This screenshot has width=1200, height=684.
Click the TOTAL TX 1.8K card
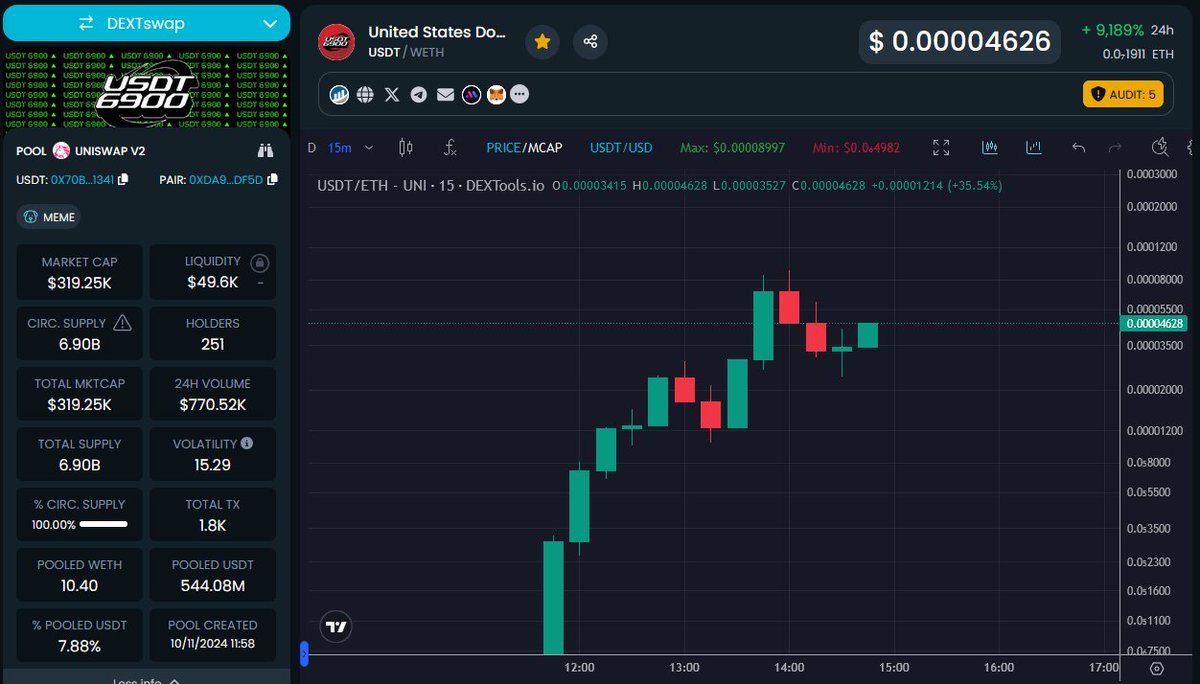[x=212, y=514]
